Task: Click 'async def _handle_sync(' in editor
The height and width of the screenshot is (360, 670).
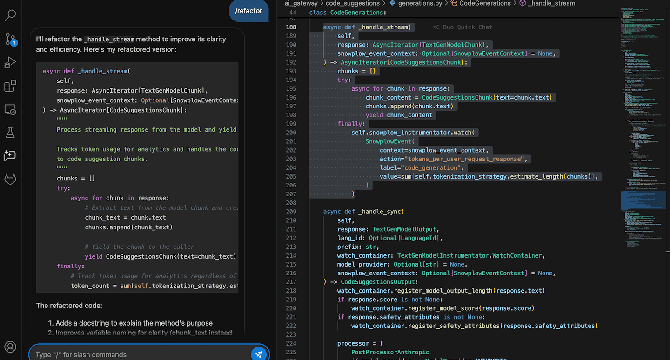Action: pyautogui.click(x=364, y=211)
